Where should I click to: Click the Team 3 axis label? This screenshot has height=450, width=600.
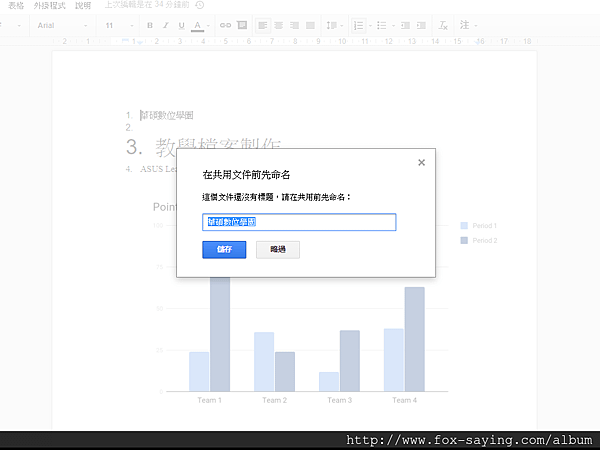(x=339, y=400)
